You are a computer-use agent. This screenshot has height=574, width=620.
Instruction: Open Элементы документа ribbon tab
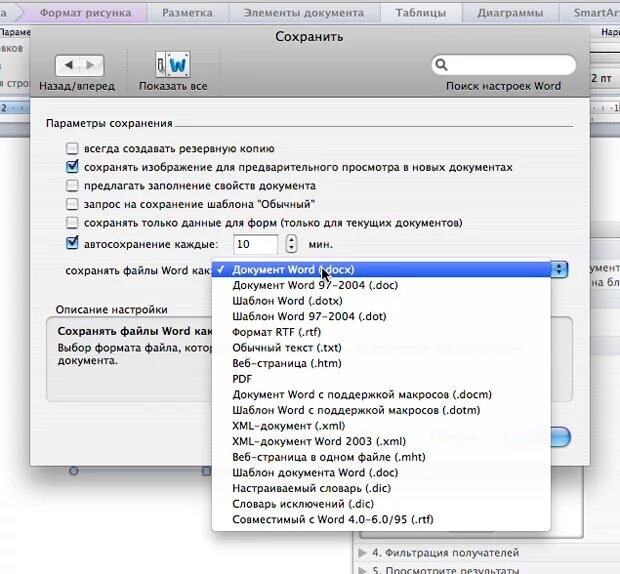click(x=304, y=13)
